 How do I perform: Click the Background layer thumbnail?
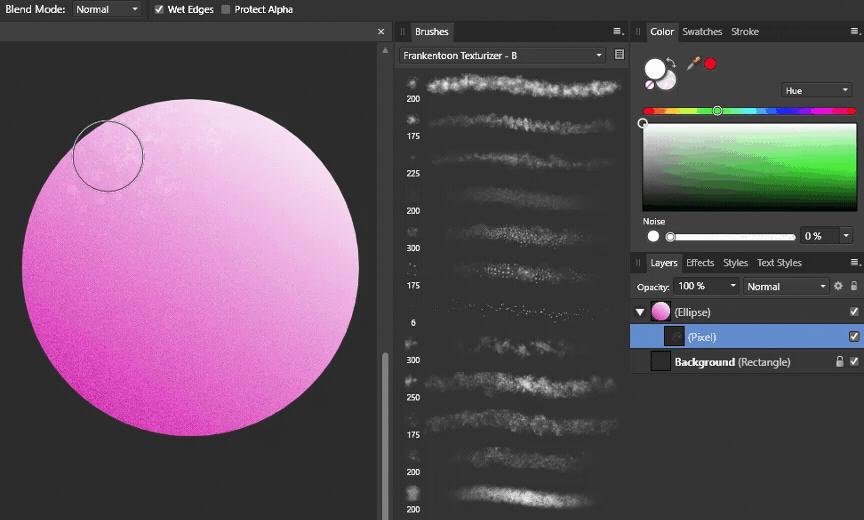tap(661, 361)
